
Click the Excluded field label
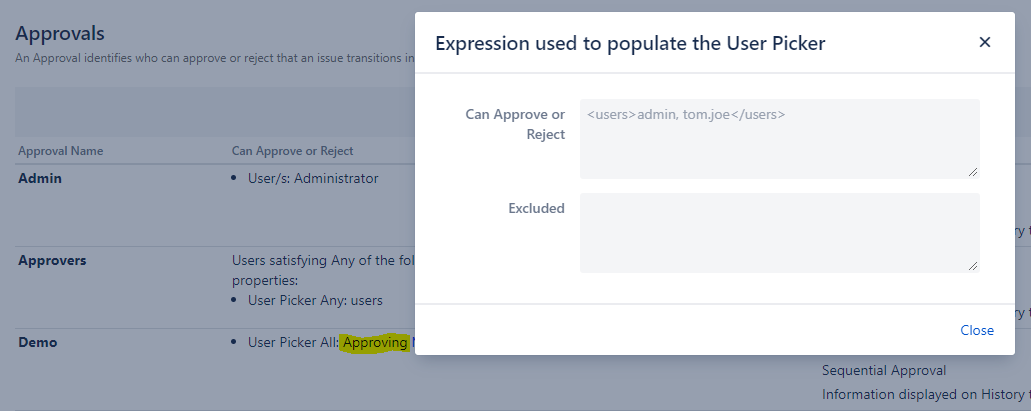click(x=536, y=208)
